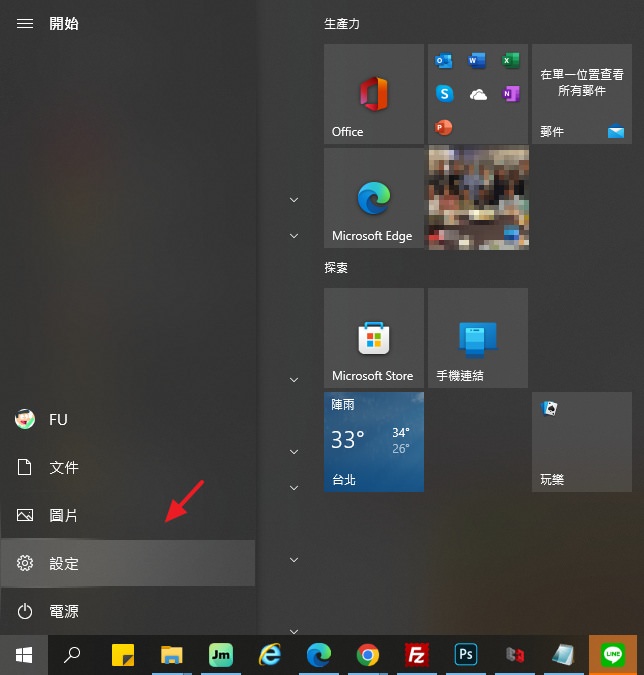Open the FU user account
The width and height of the screenshot is (644, 675).
click(x=128, y=419)
